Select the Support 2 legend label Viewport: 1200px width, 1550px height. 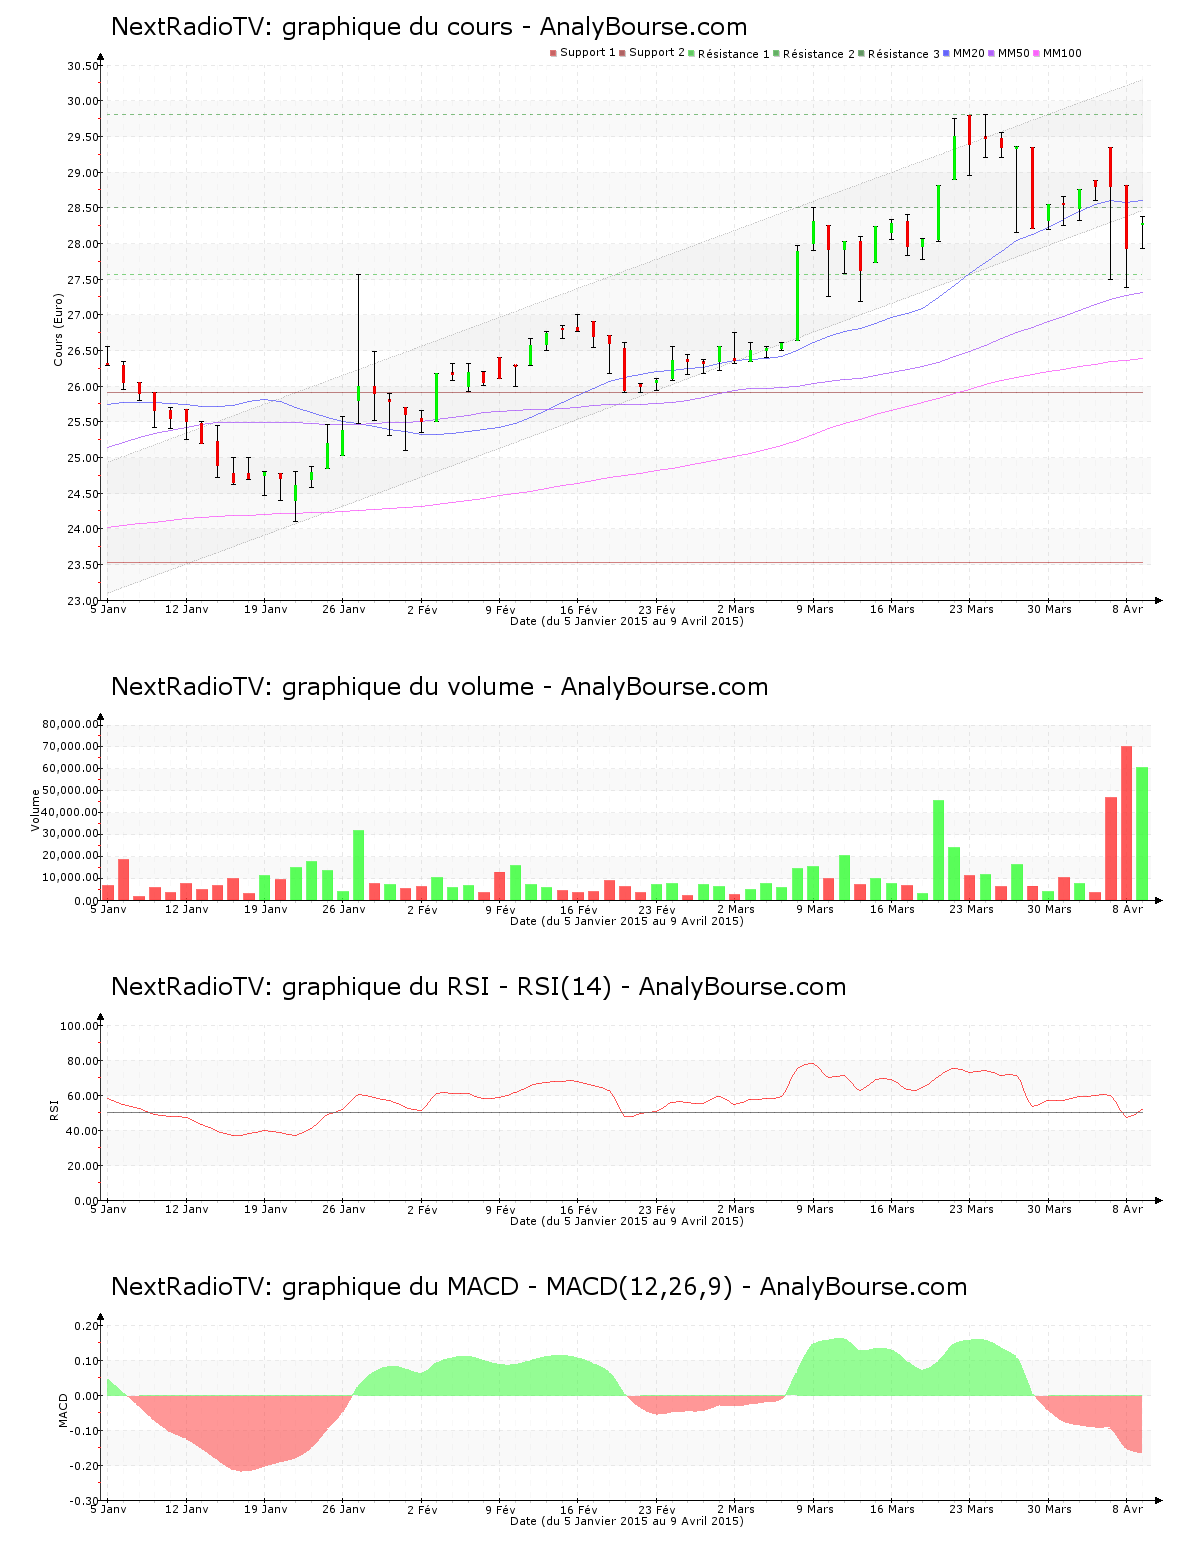(x=657, y=53)
